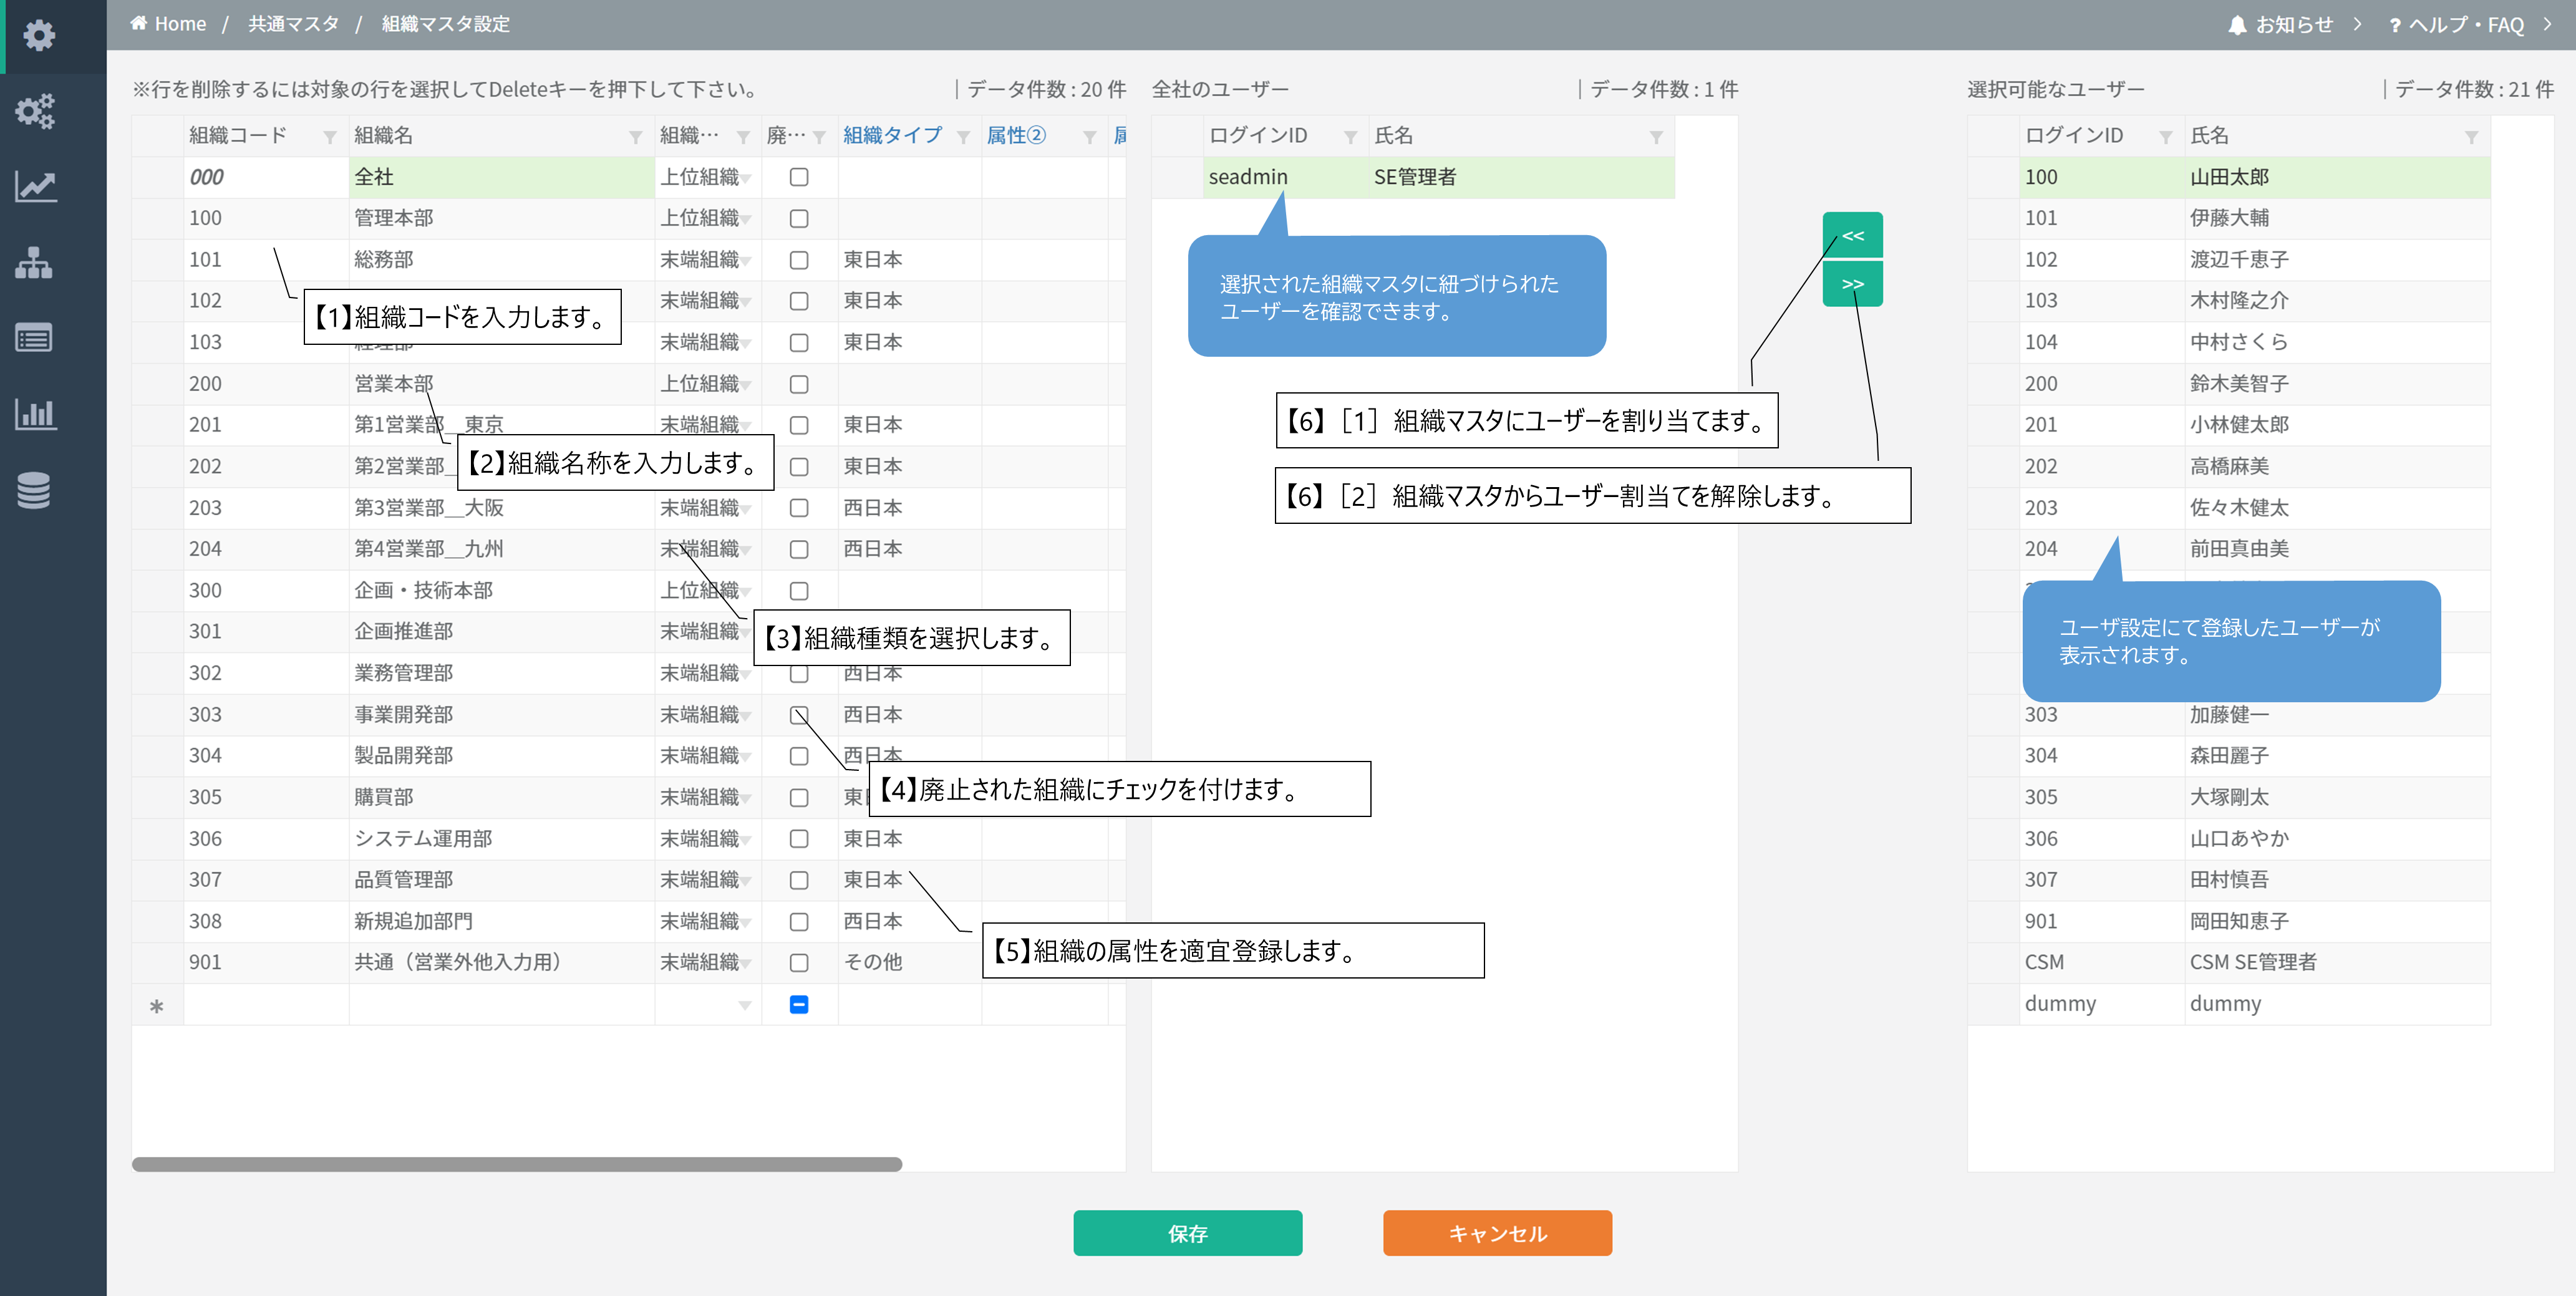Open the database stack sidebar icon

[x=34, y=490]
